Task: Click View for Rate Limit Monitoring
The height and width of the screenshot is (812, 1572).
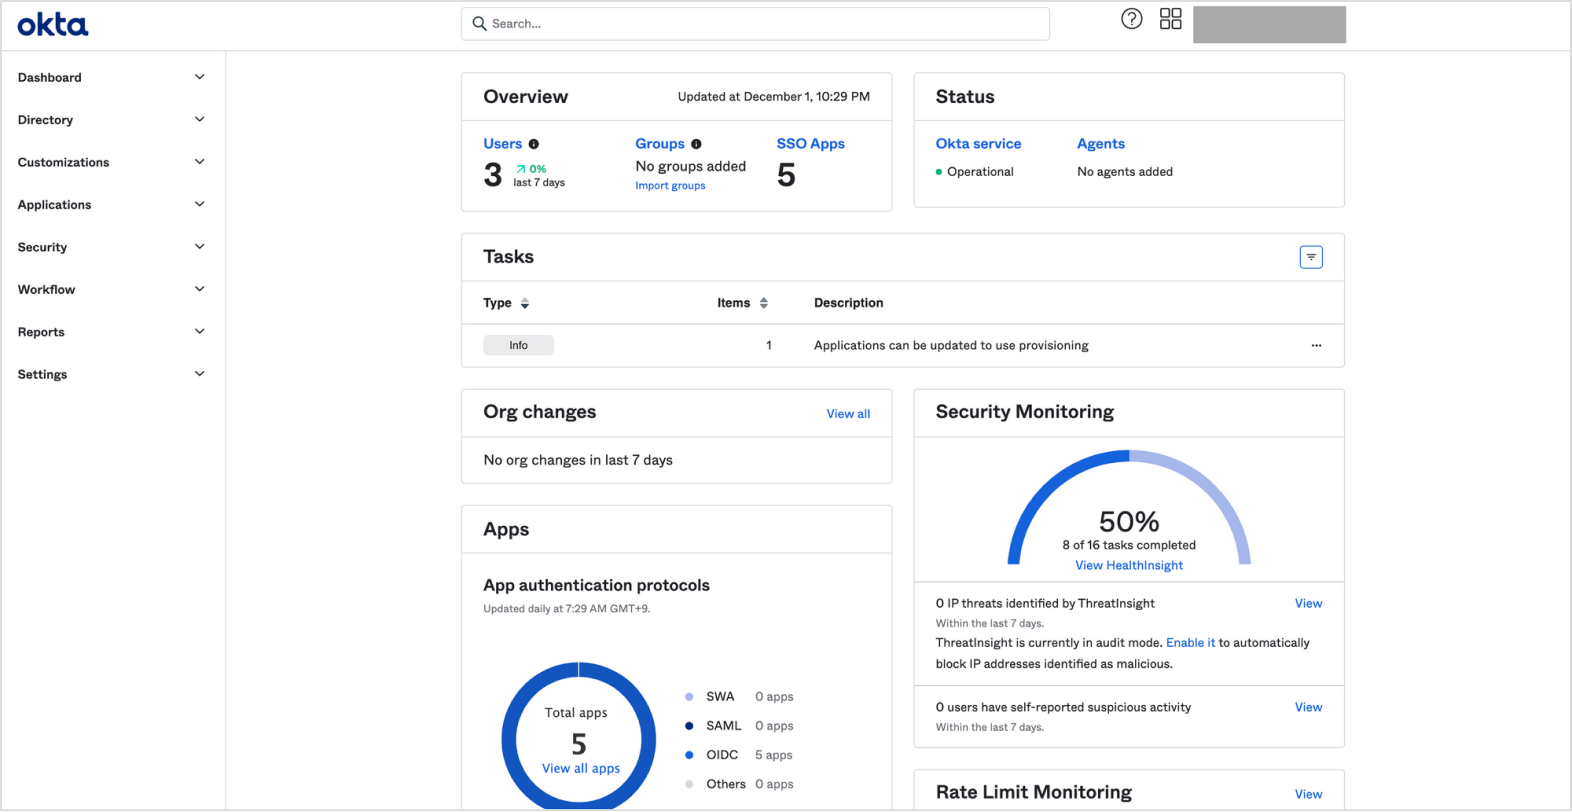Action: [x=1308, y=794]
